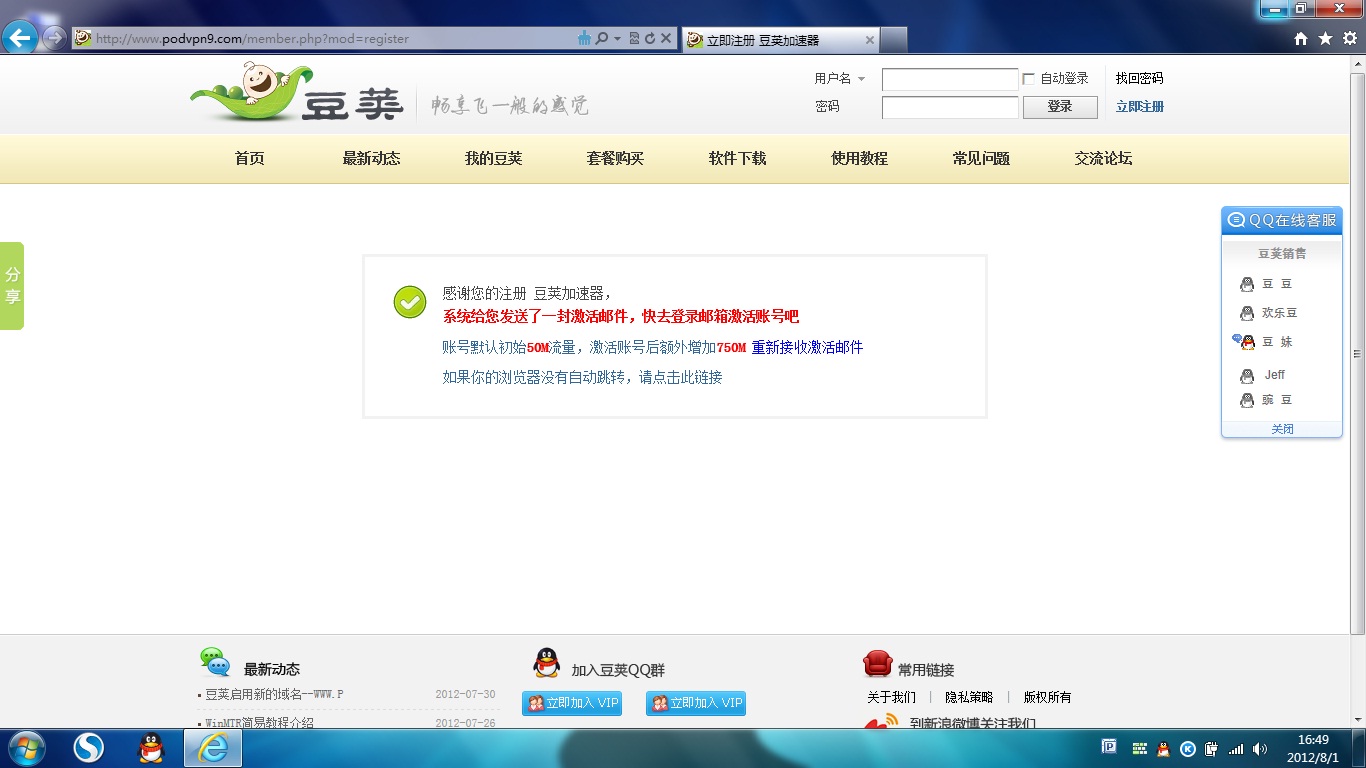This screenshot has height=768, width=1366.
Task: Open a new tab with the blank tab button
Action: 894,40
